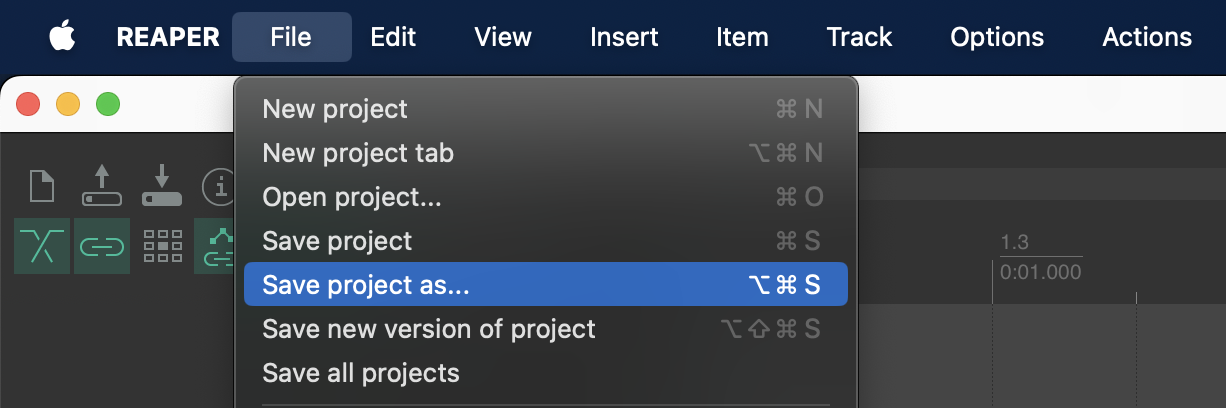Click the 1.3 timeline ruler marker
This screenshot has height=408, width=1226.
coord(1014,243)
